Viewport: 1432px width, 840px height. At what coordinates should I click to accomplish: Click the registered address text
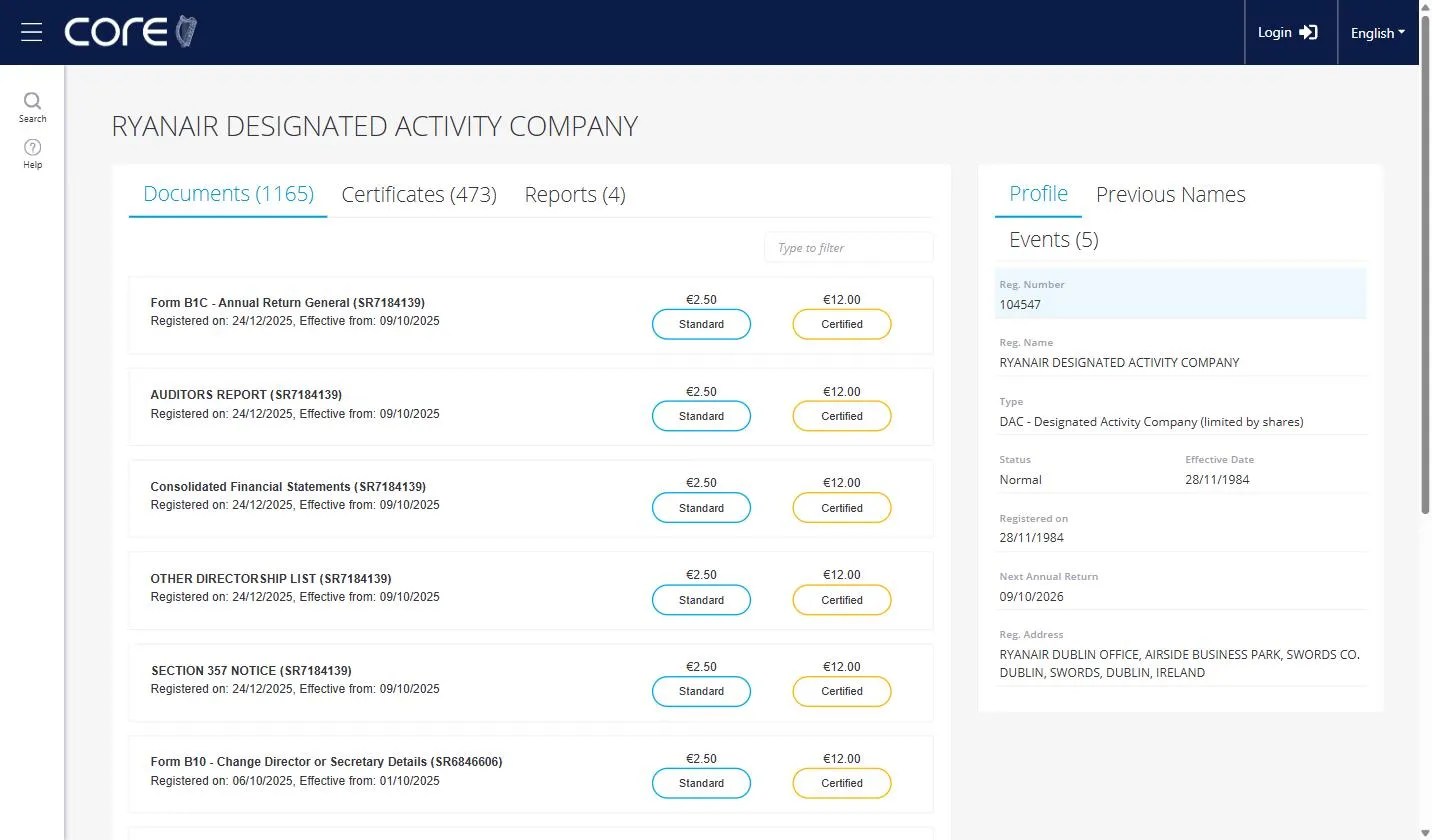click(x=1180, y=664)
